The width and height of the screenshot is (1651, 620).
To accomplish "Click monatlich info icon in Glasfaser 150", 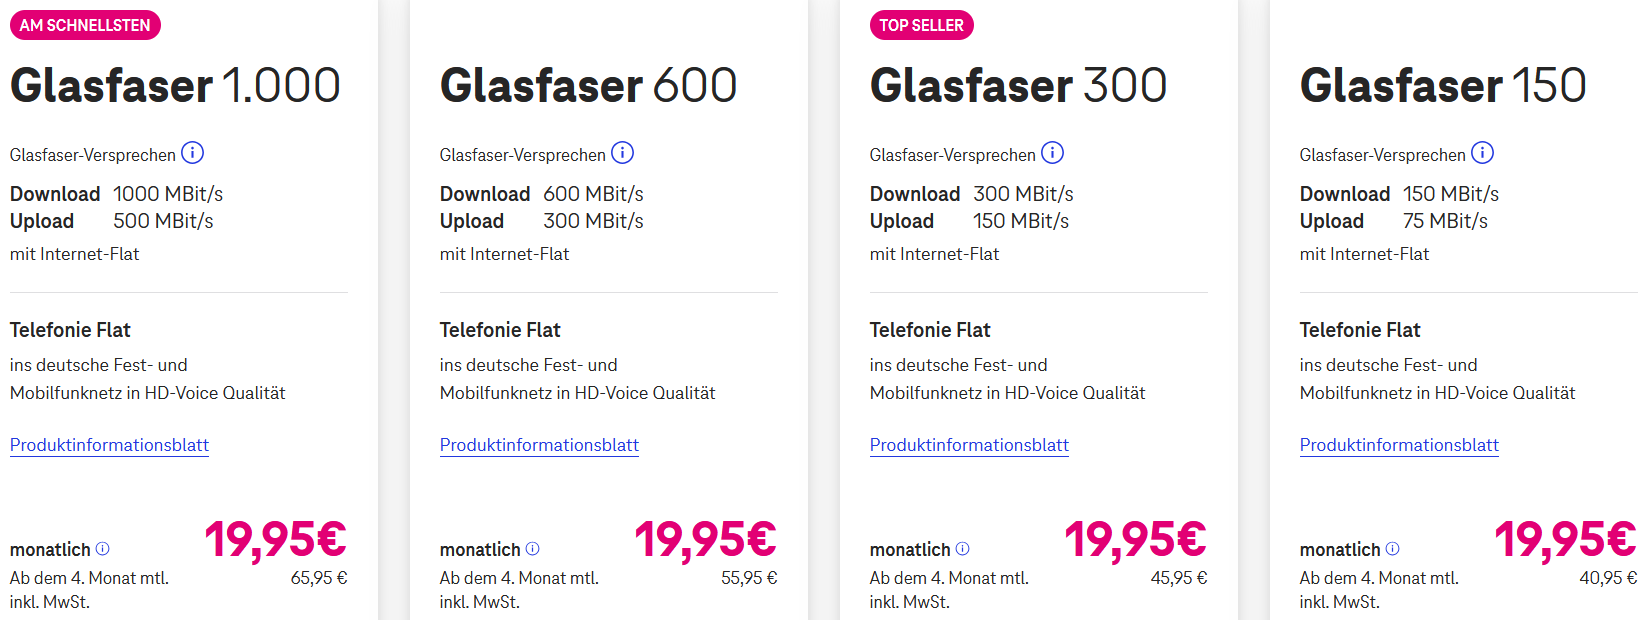I will click(1393, 549).
